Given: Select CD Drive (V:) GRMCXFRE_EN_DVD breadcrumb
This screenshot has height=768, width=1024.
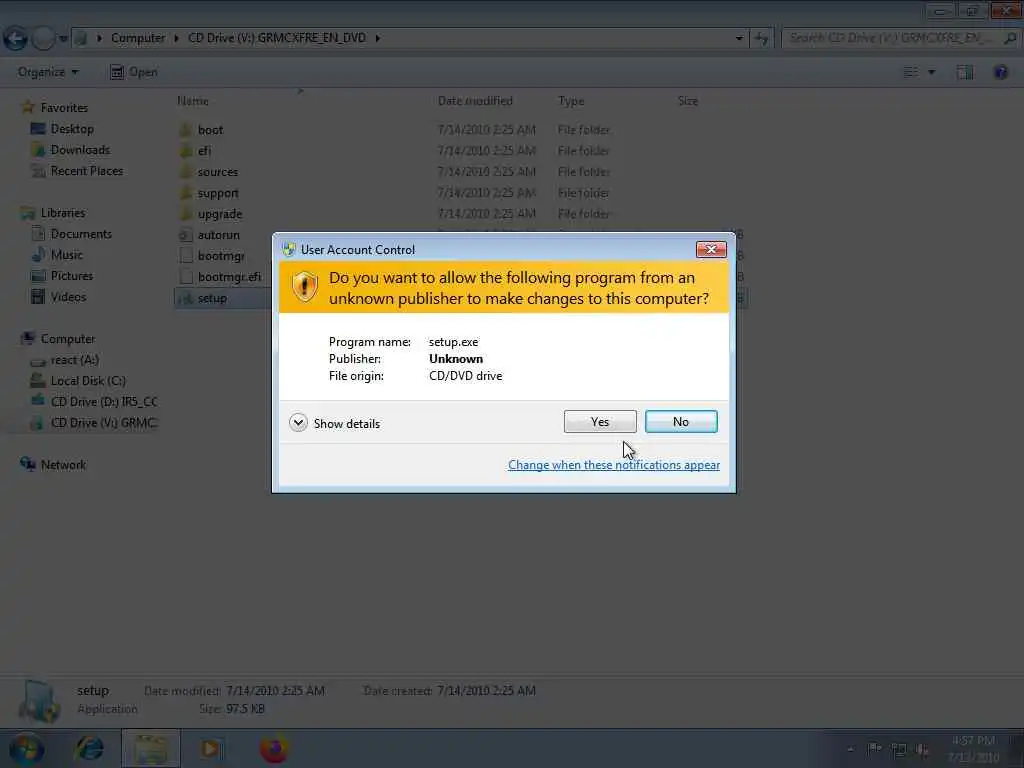Looking at the screenshot, I should coord(277,38).
